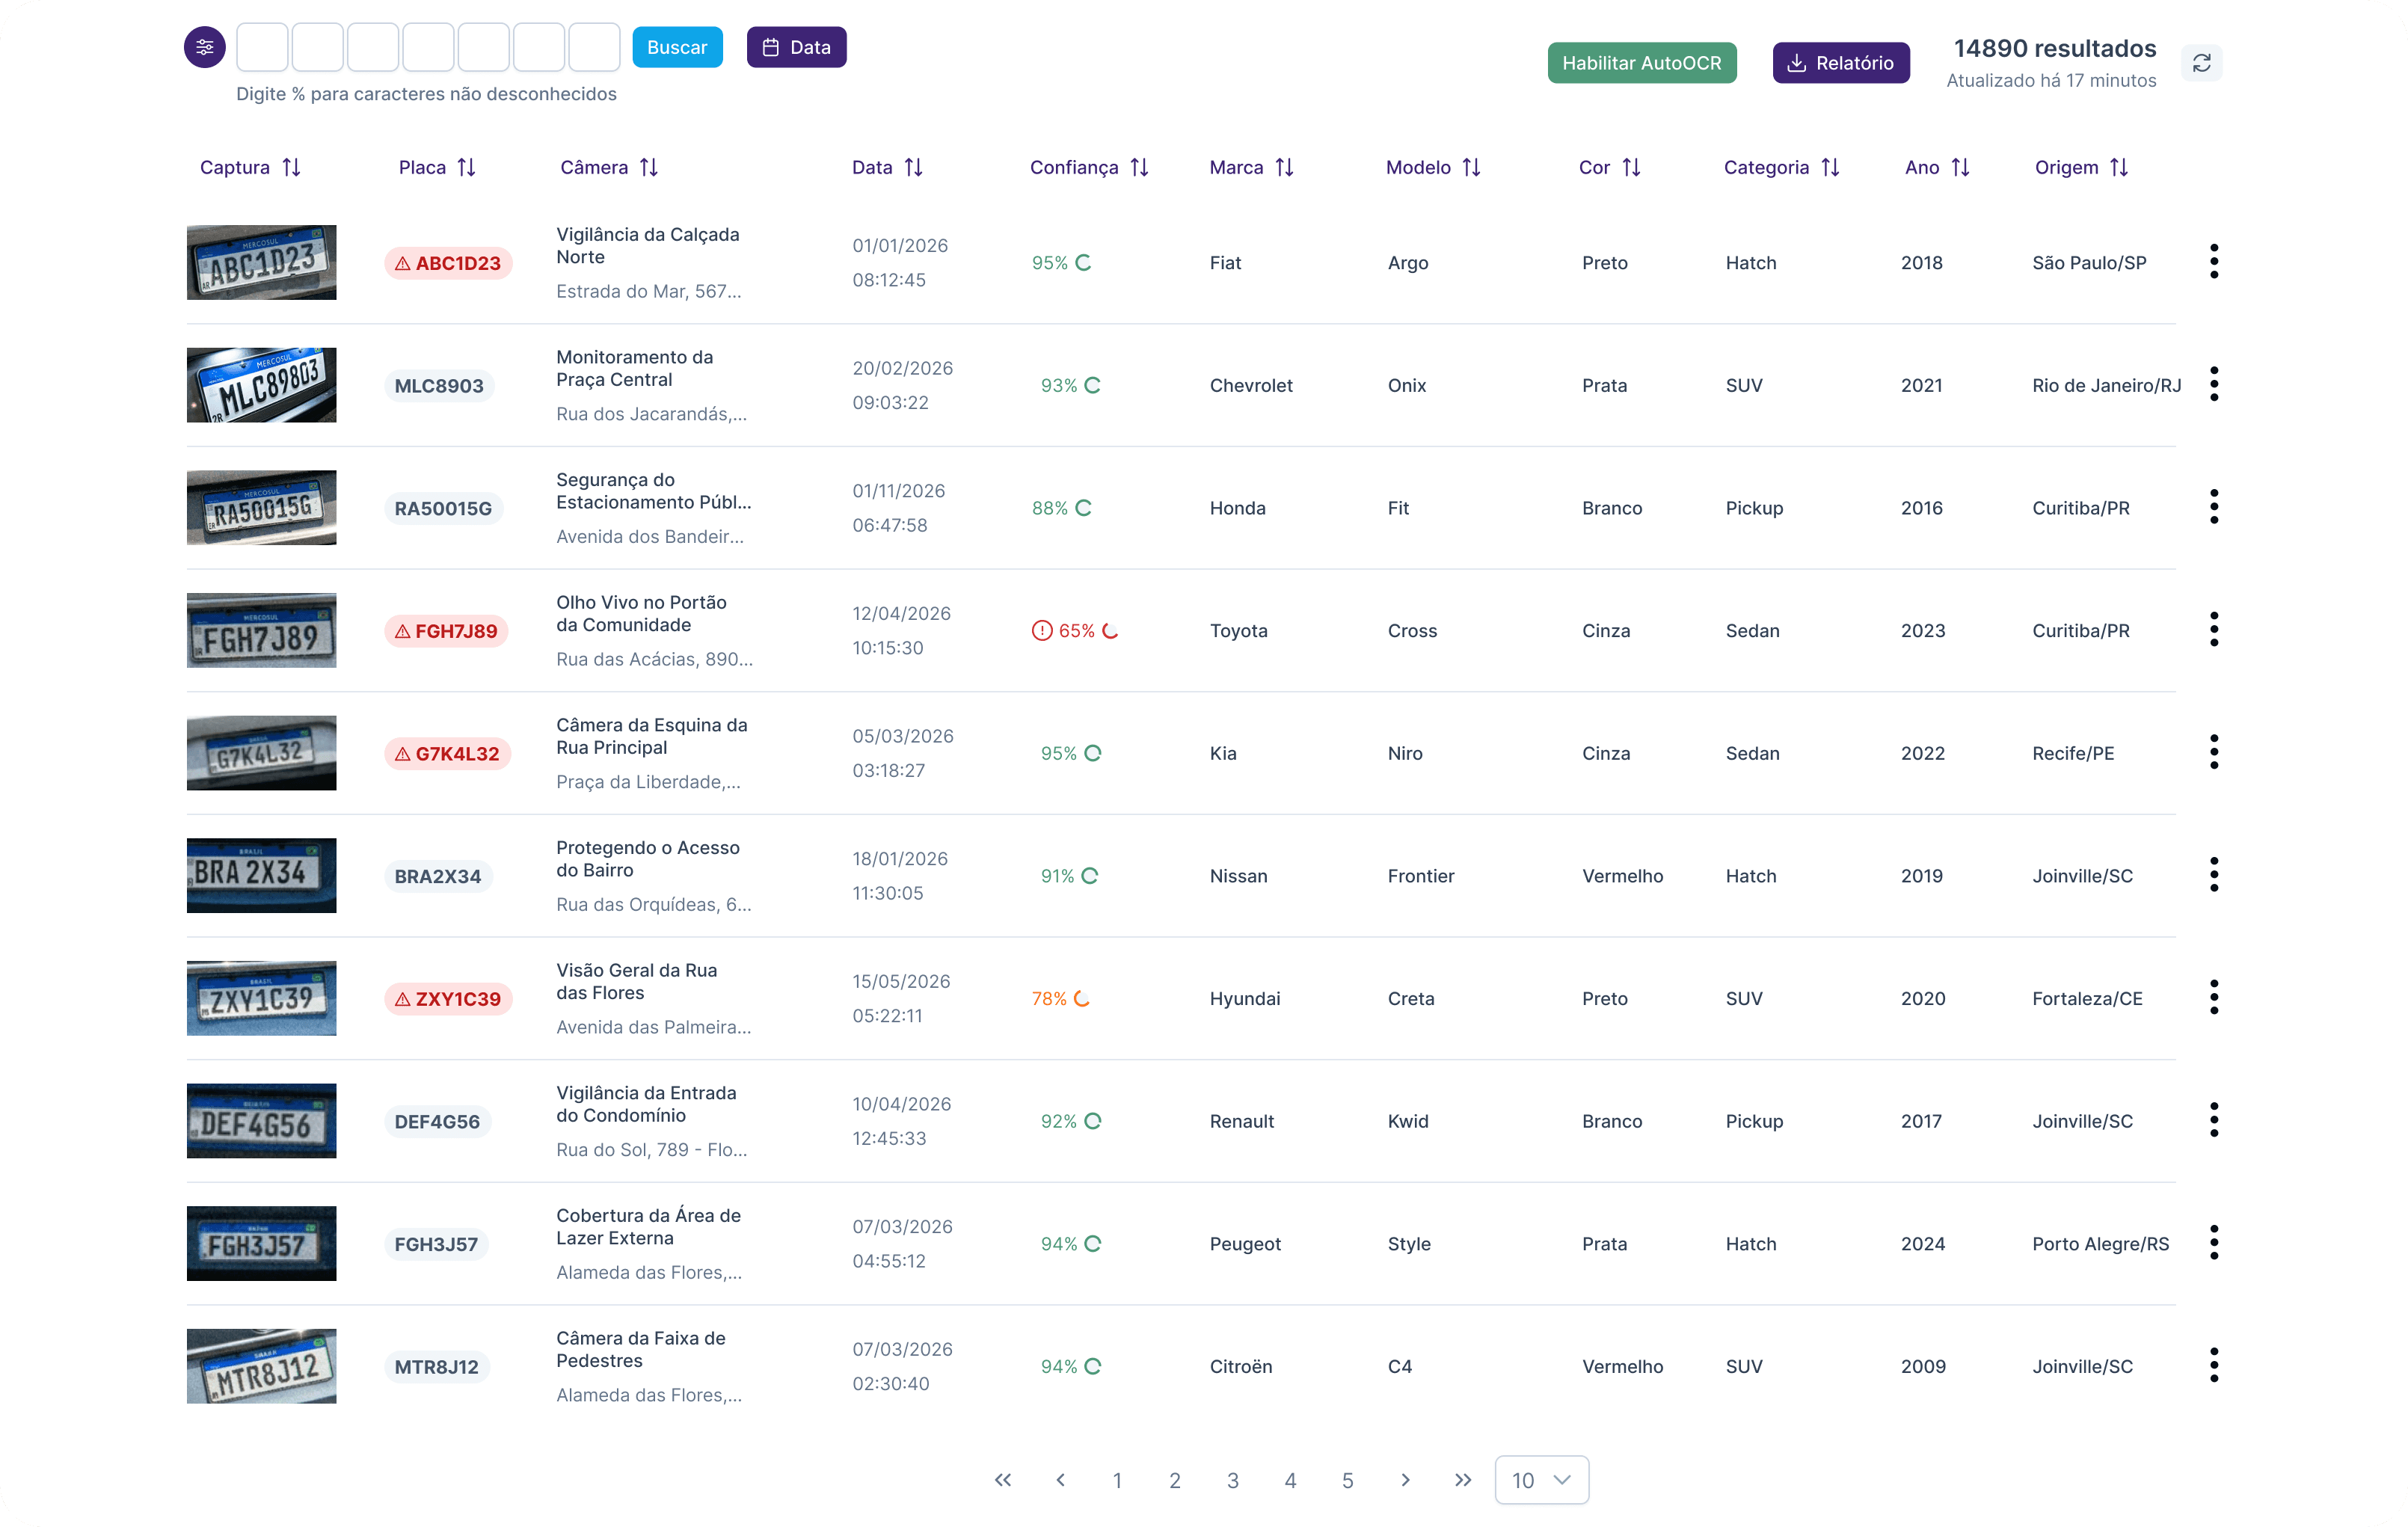Click the refresh results icon
Screen dimensions: 2408x1527
tap(2201, 63)
